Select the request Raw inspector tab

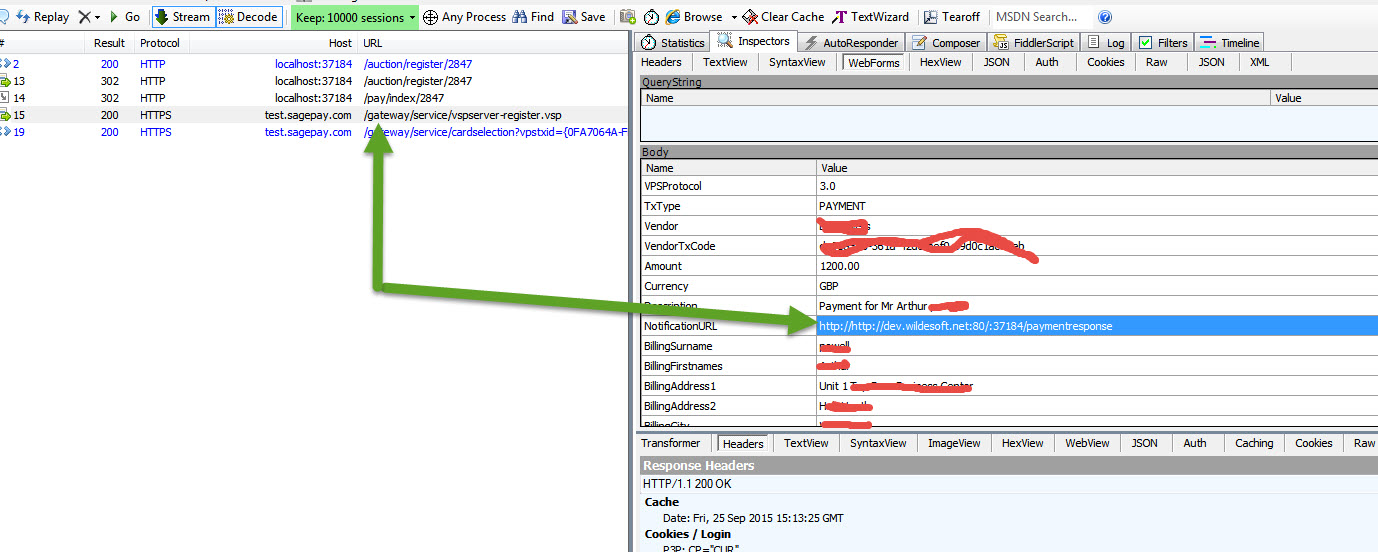pos(1156,62)
